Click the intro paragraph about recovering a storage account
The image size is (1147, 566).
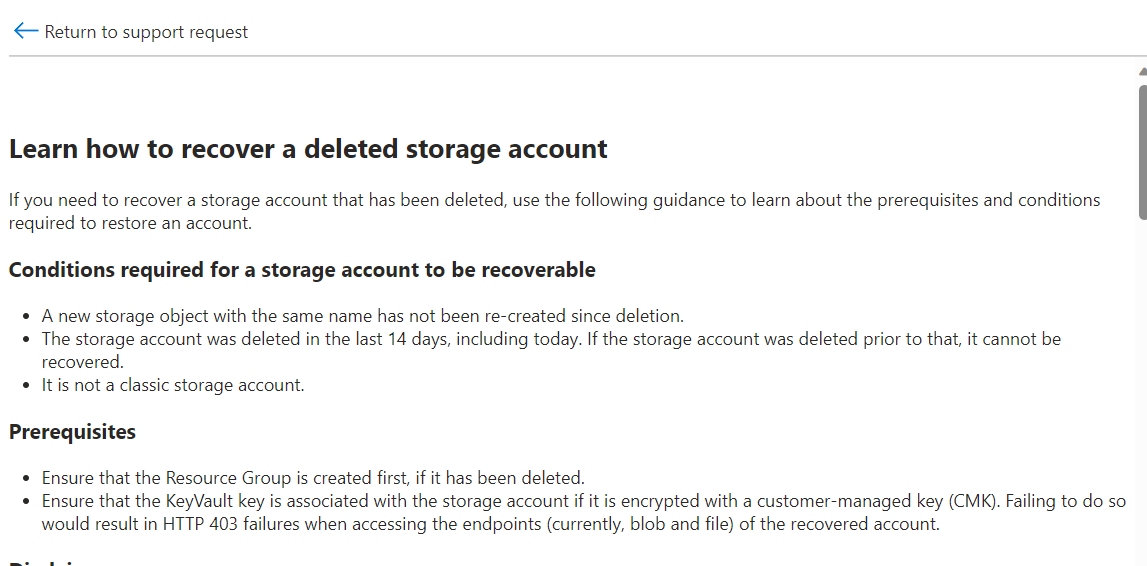[554, 211]
